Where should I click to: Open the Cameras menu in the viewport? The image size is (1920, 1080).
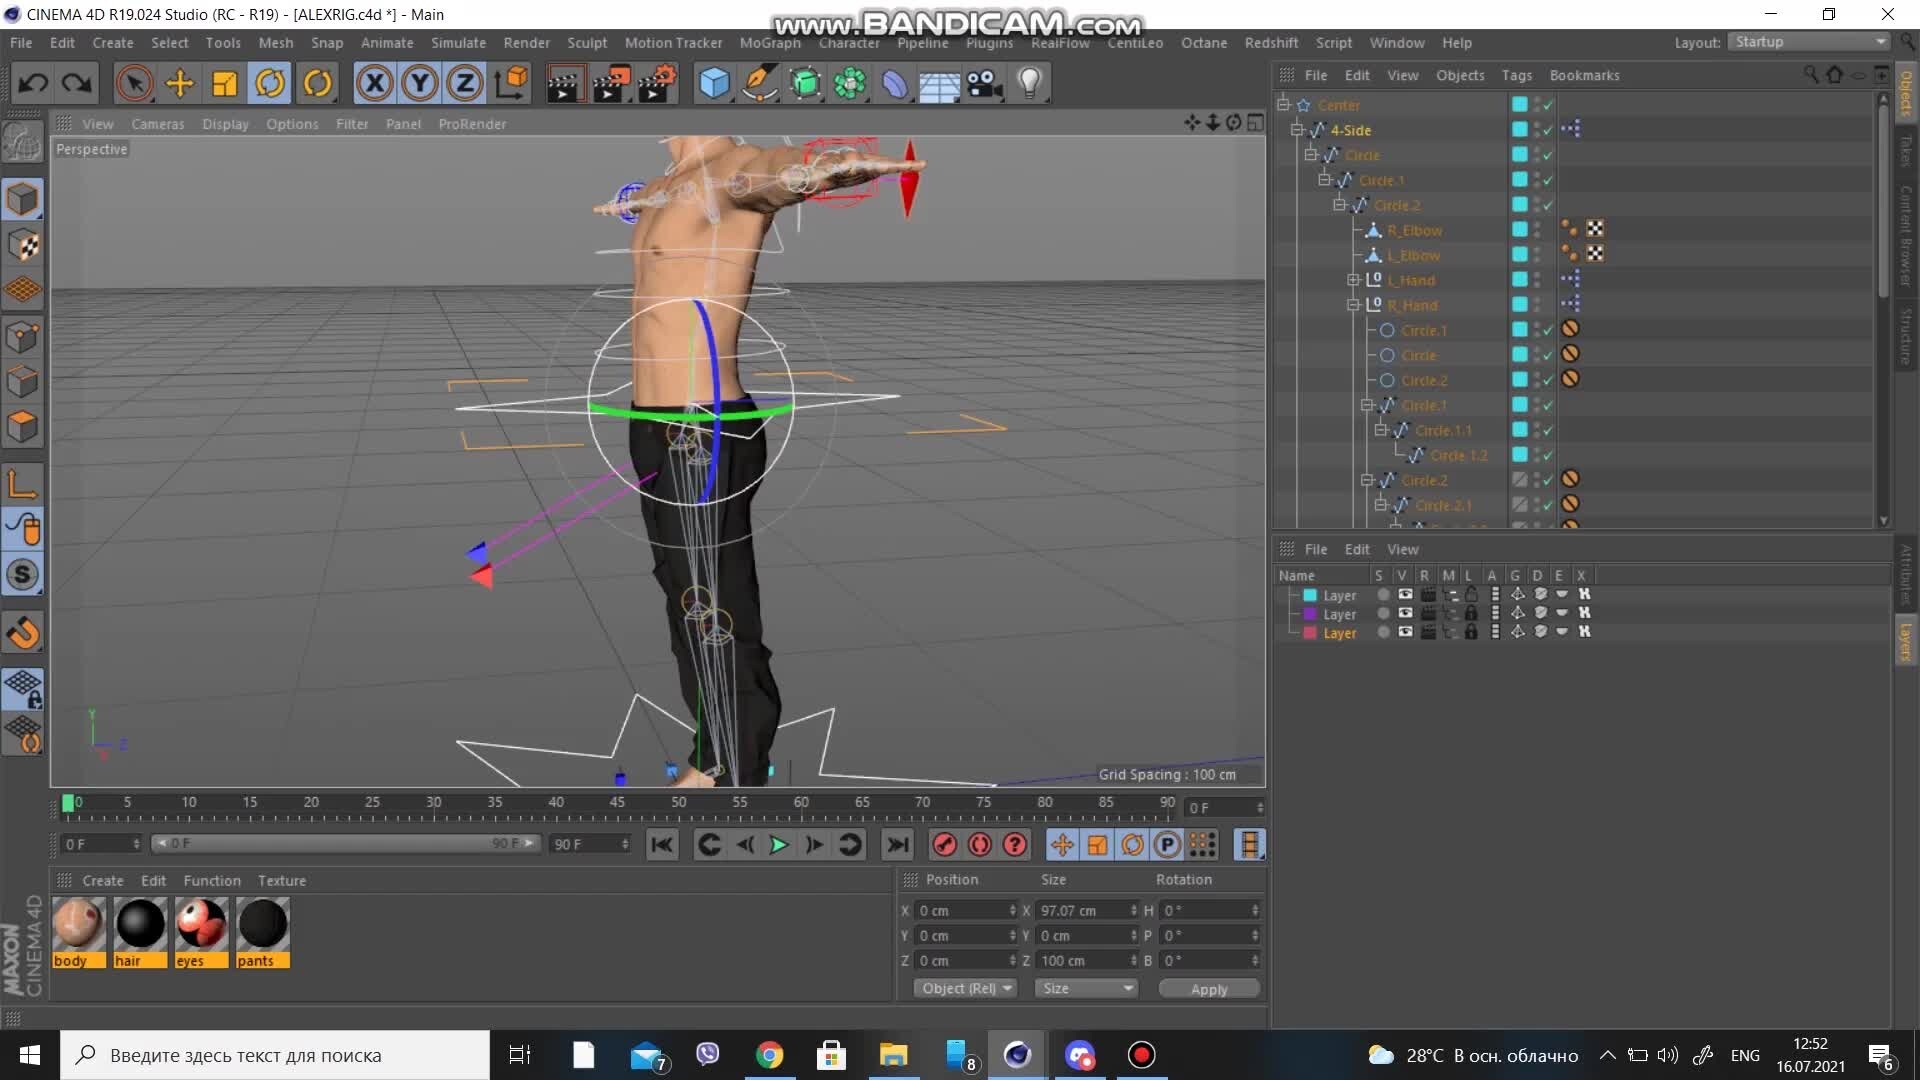click(158, 124)
